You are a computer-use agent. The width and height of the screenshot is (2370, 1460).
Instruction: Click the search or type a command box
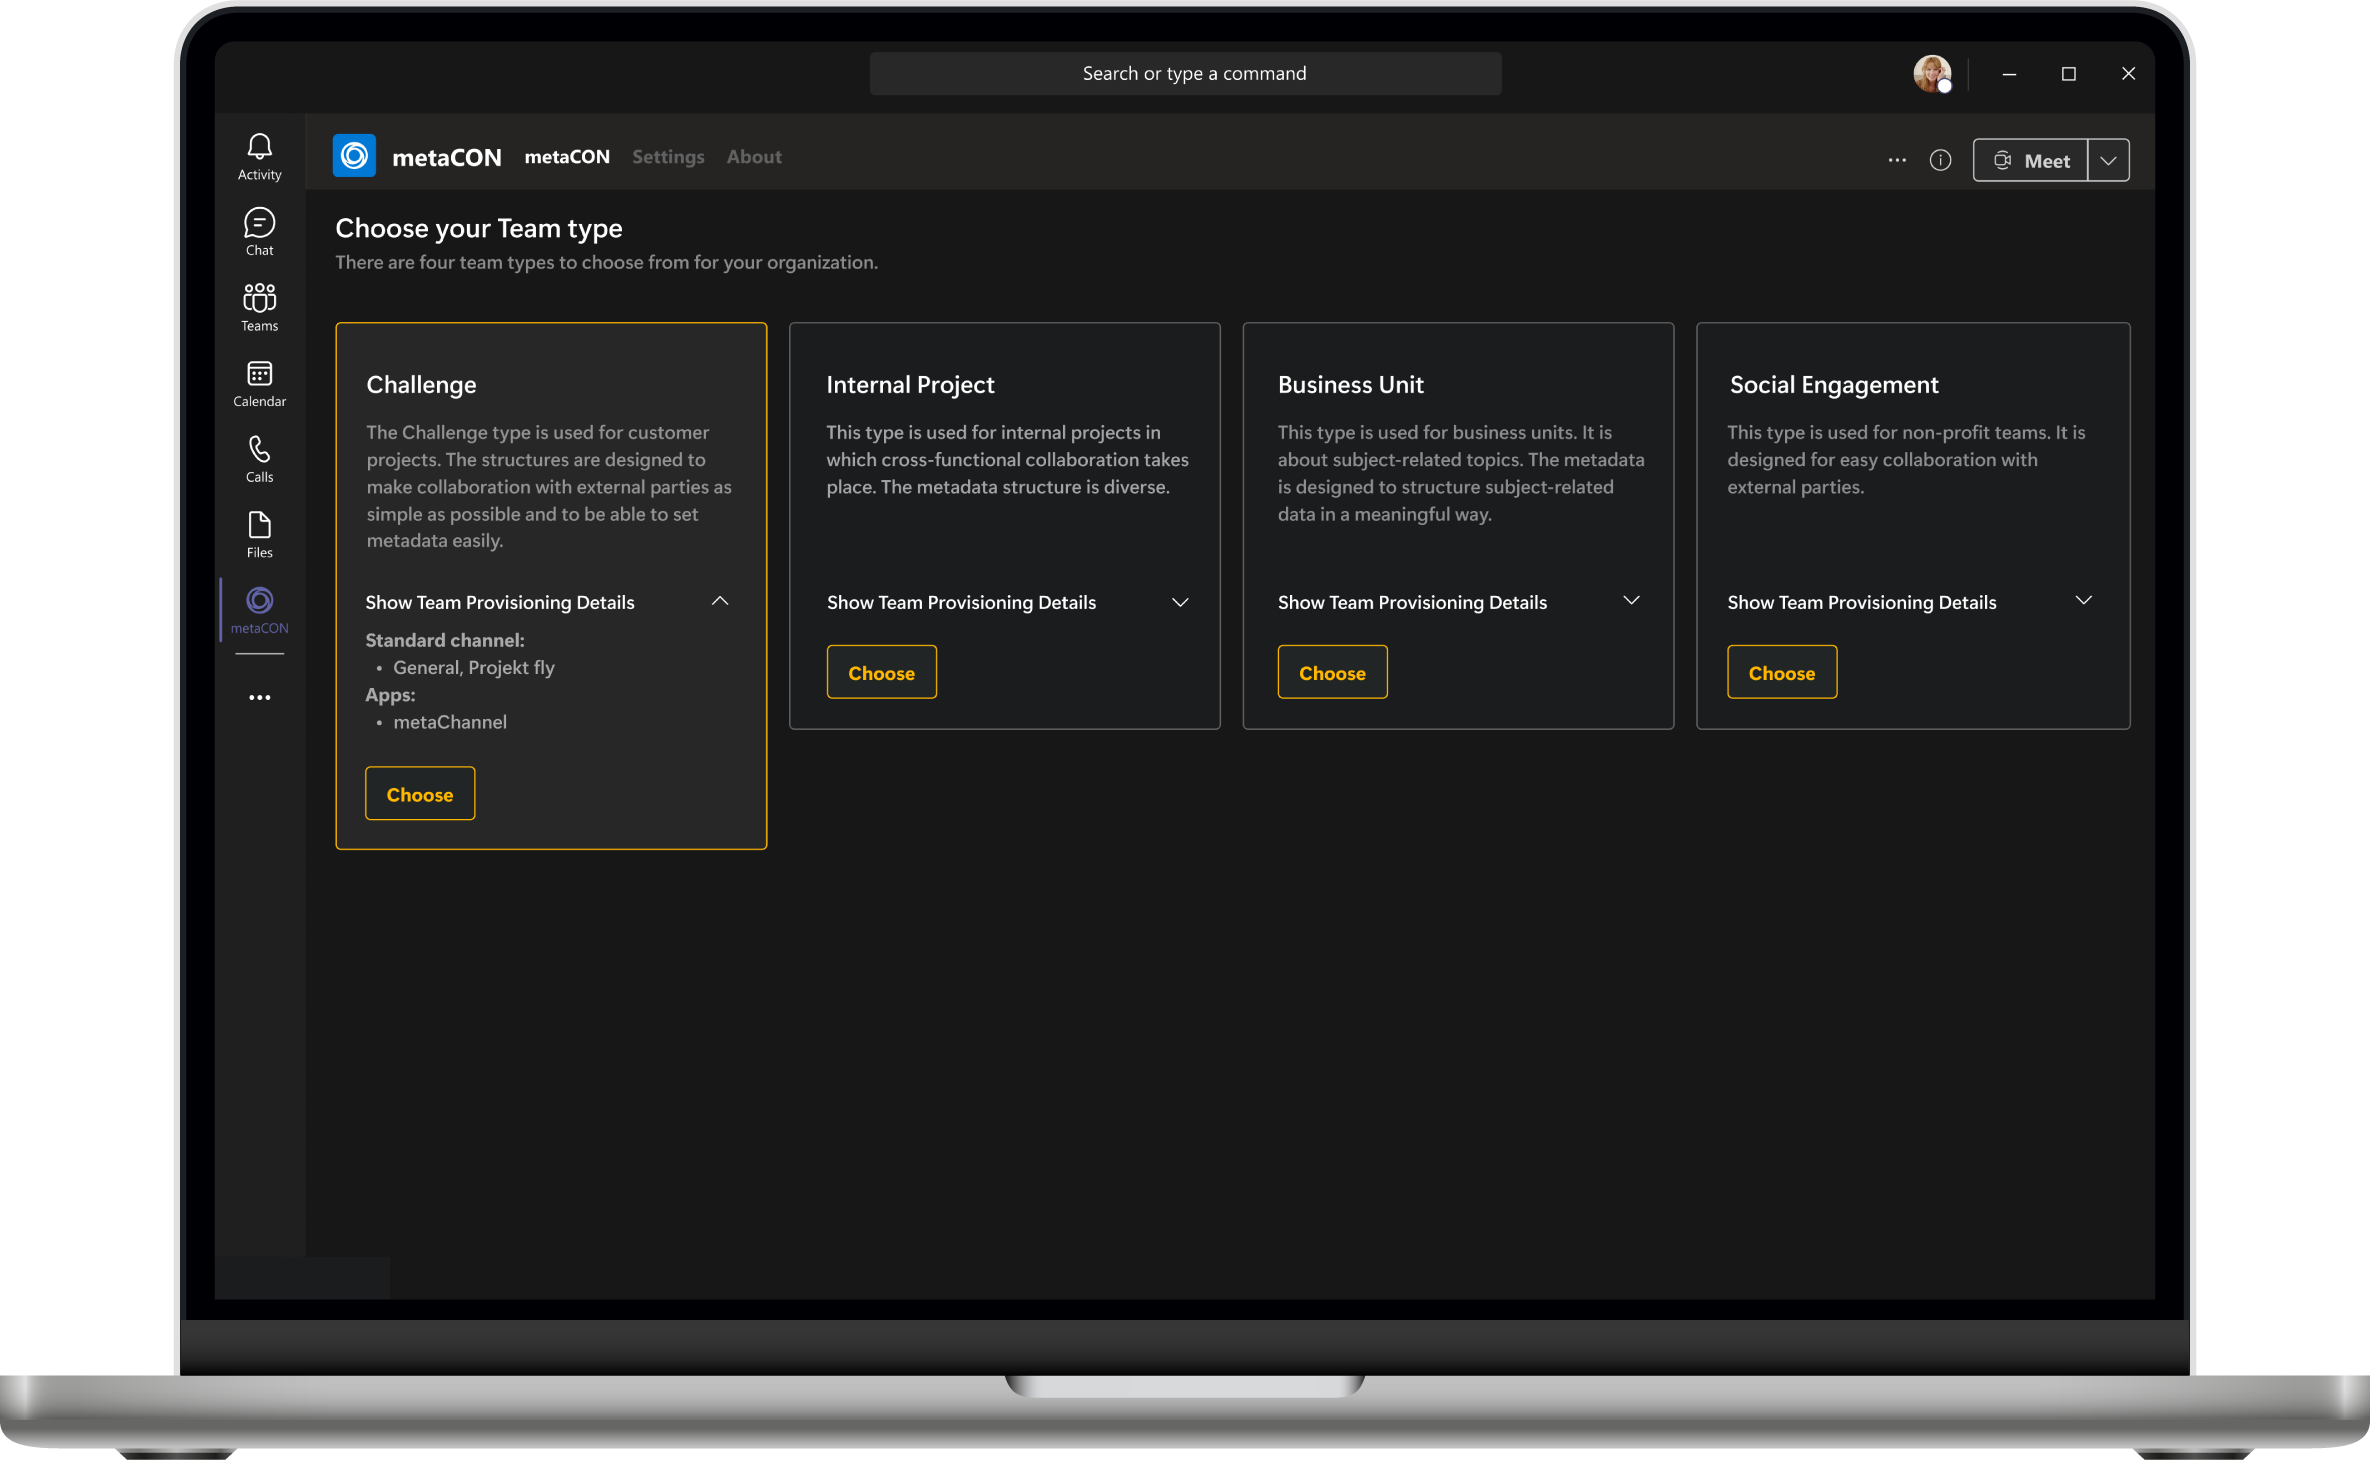[1185, 73]
